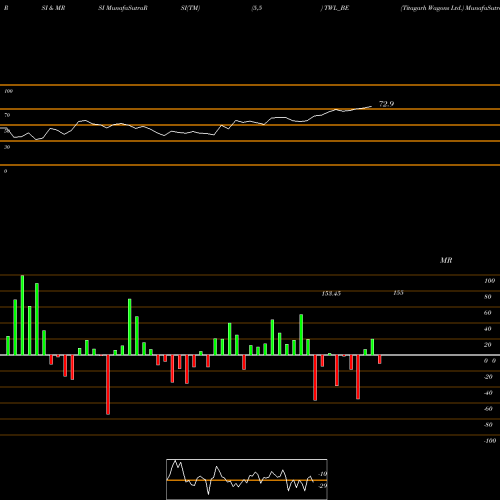Image resolution: width=500 pixels, height=500 pixels.
Task: Click the MR axis label -60
Action: (x=488, y=409)
